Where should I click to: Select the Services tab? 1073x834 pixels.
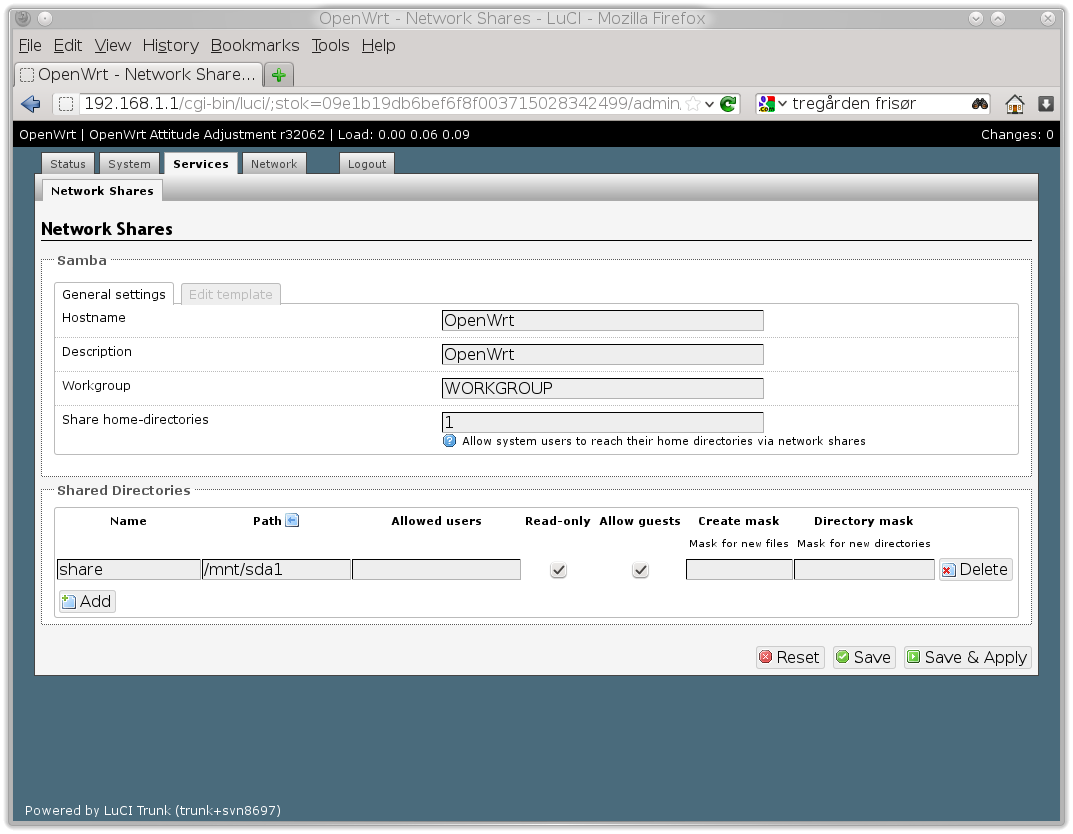pos(201,164)
